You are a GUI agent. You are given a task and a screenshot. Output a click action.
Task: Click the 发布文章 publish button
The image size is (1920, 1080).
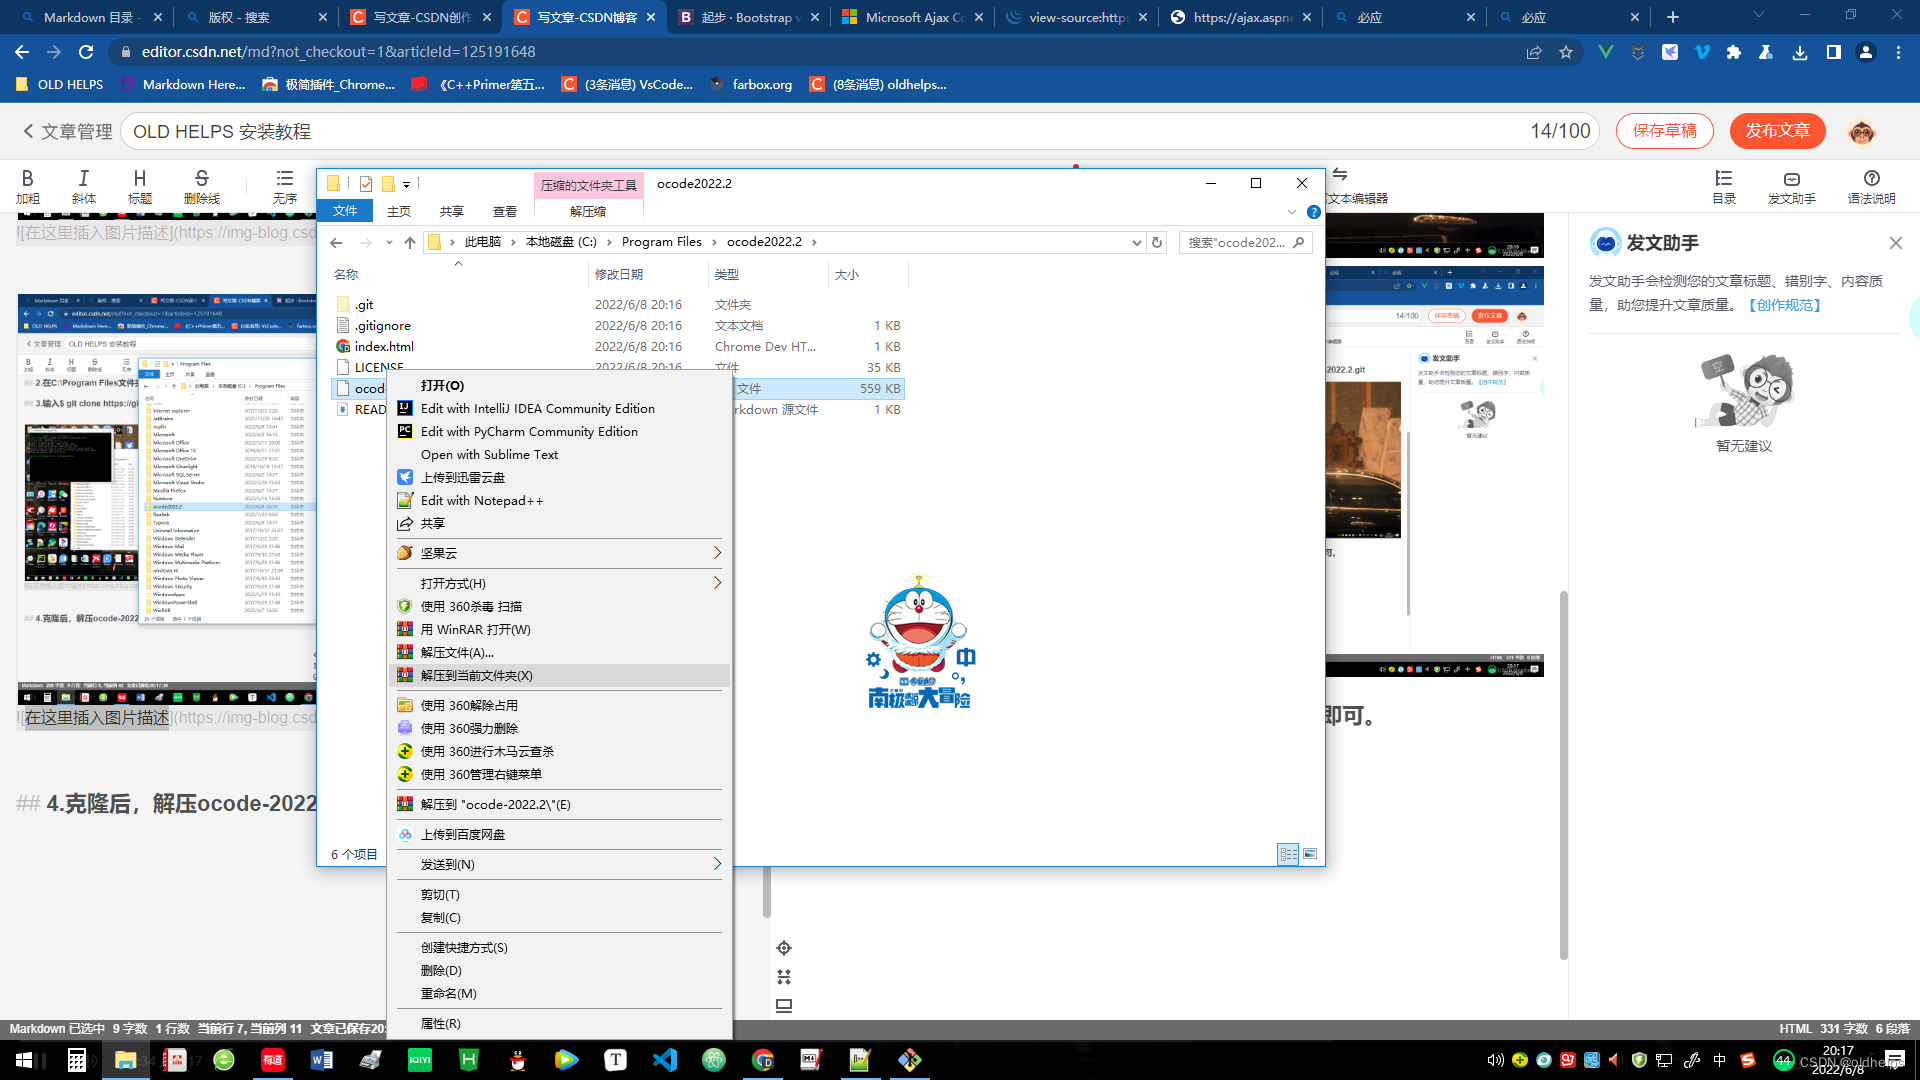click(1777, 131)
